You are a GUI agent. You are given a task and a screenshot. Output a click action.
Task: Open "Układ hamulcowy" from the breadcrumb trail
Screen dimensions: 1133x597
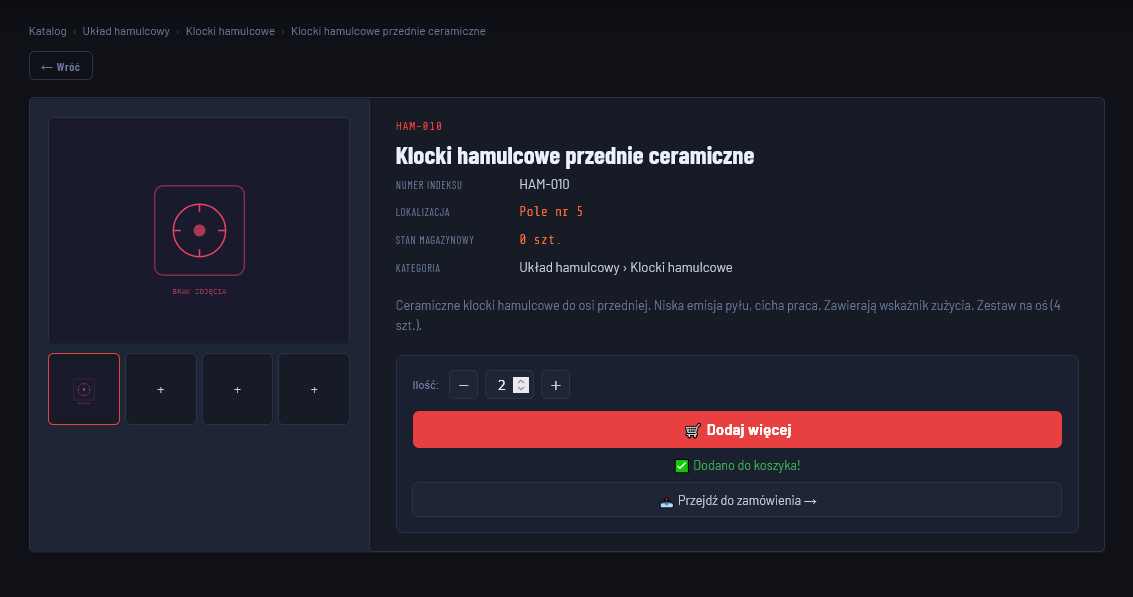tap(124, 31)
